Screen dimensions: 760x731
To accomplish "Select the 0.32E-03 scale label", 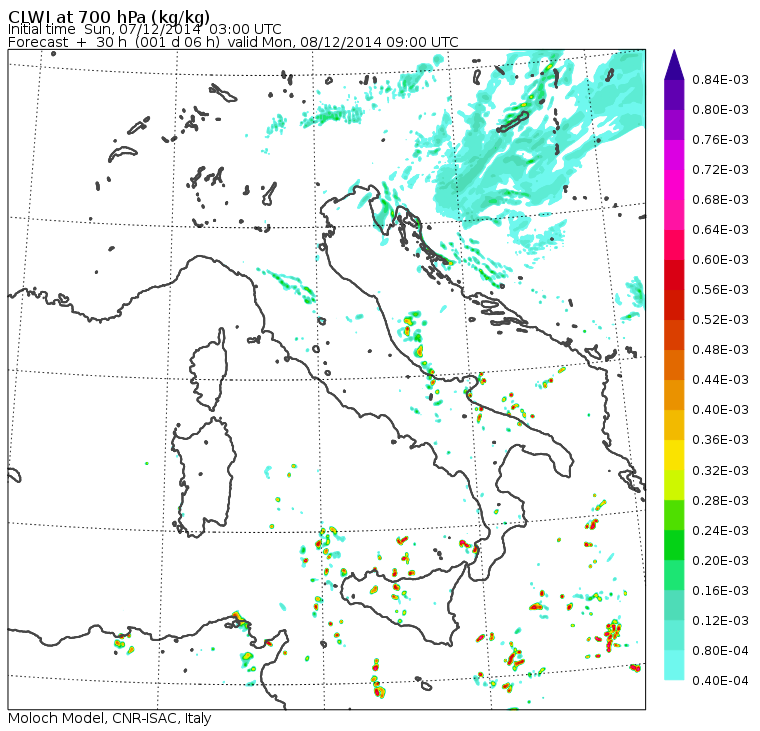I will point(720,471).
